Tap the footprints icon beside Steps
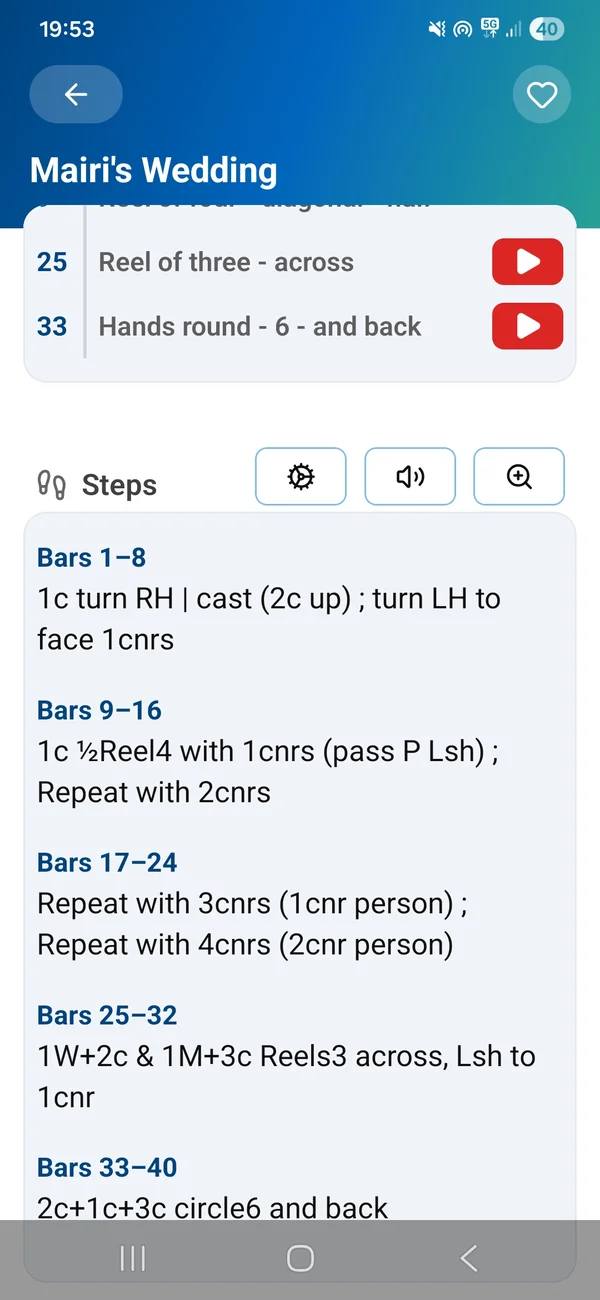The width and height of the screenshot is (600, 1300). (x=55, y=484)
